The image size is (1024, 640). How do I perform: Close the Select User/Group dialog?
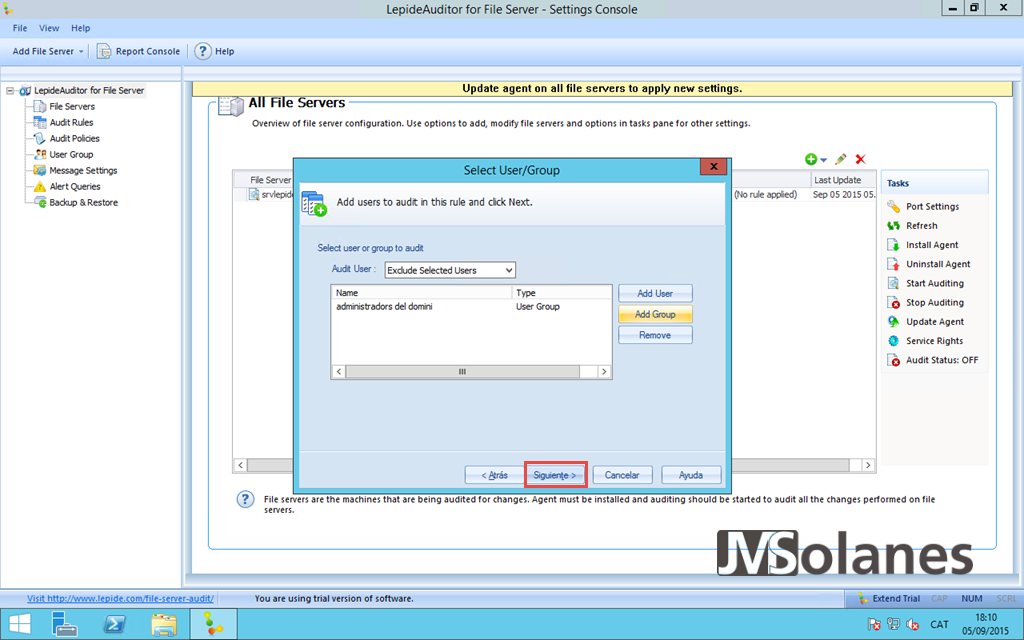(714, 167)
